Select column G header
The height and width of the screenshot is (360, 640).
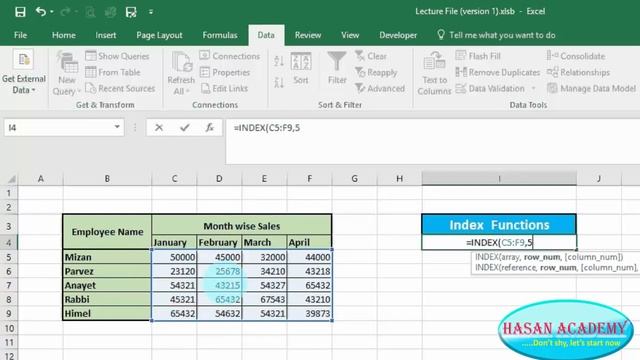(x=354, y=179)
